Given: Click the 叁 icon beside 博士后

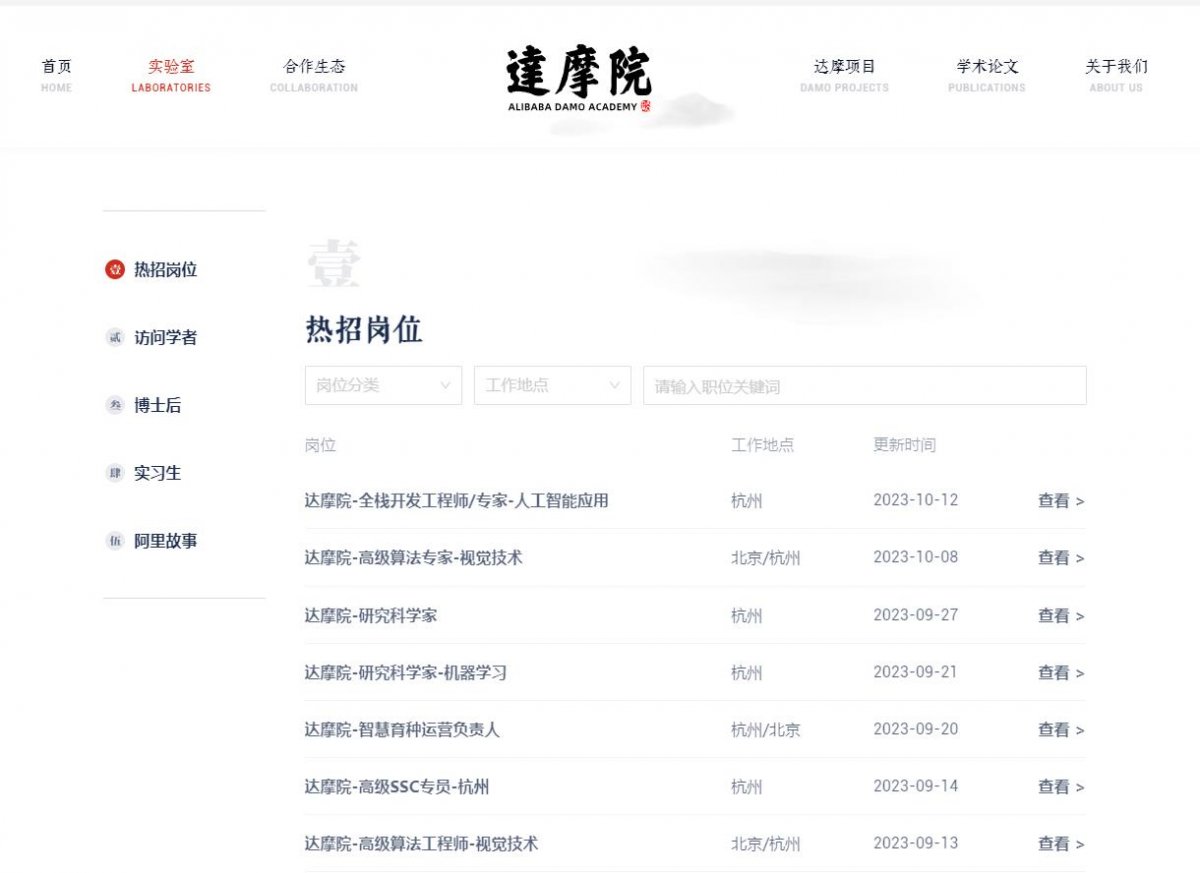Looking at the screenshot, I should pos(115,406).
